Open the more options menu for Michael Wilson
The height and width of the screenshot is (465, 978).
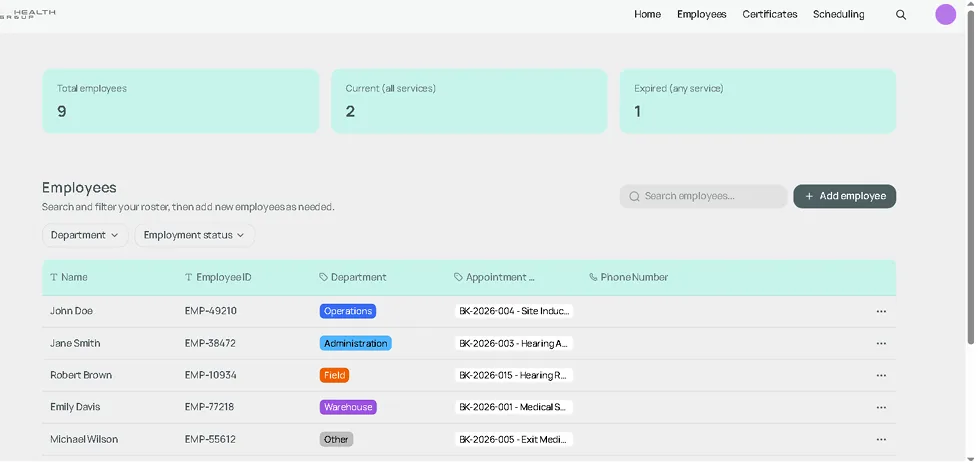(881, 439)
